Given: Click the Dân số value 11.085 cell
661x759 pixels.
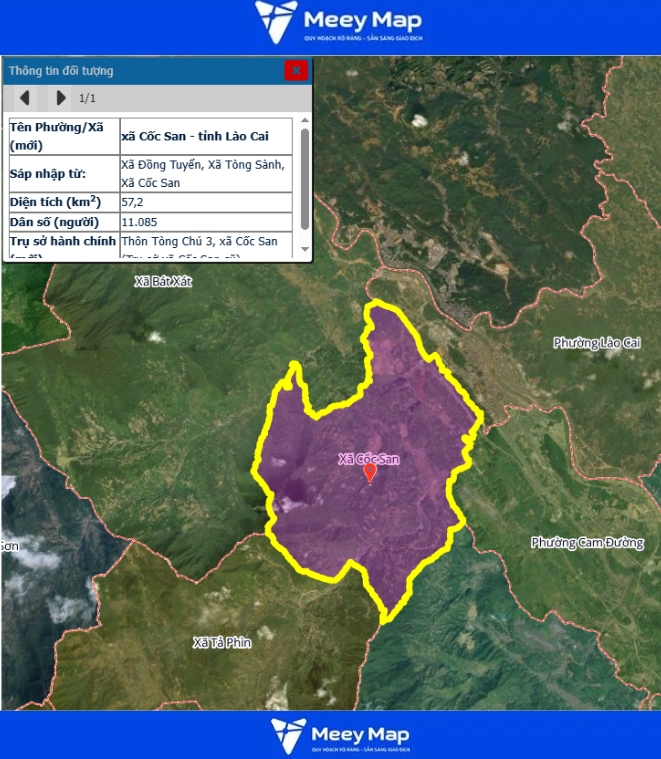Looking at the screenshot, I should 205,222.
